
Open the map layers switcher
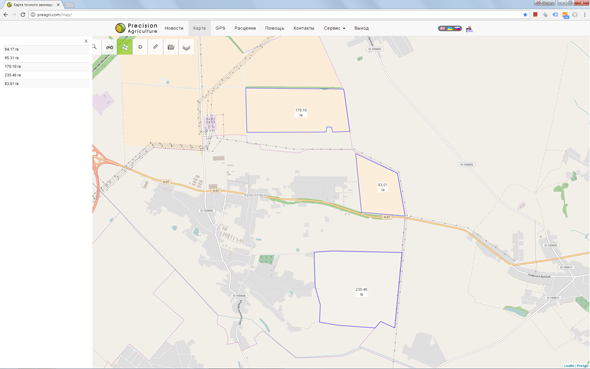click(186, 47)
